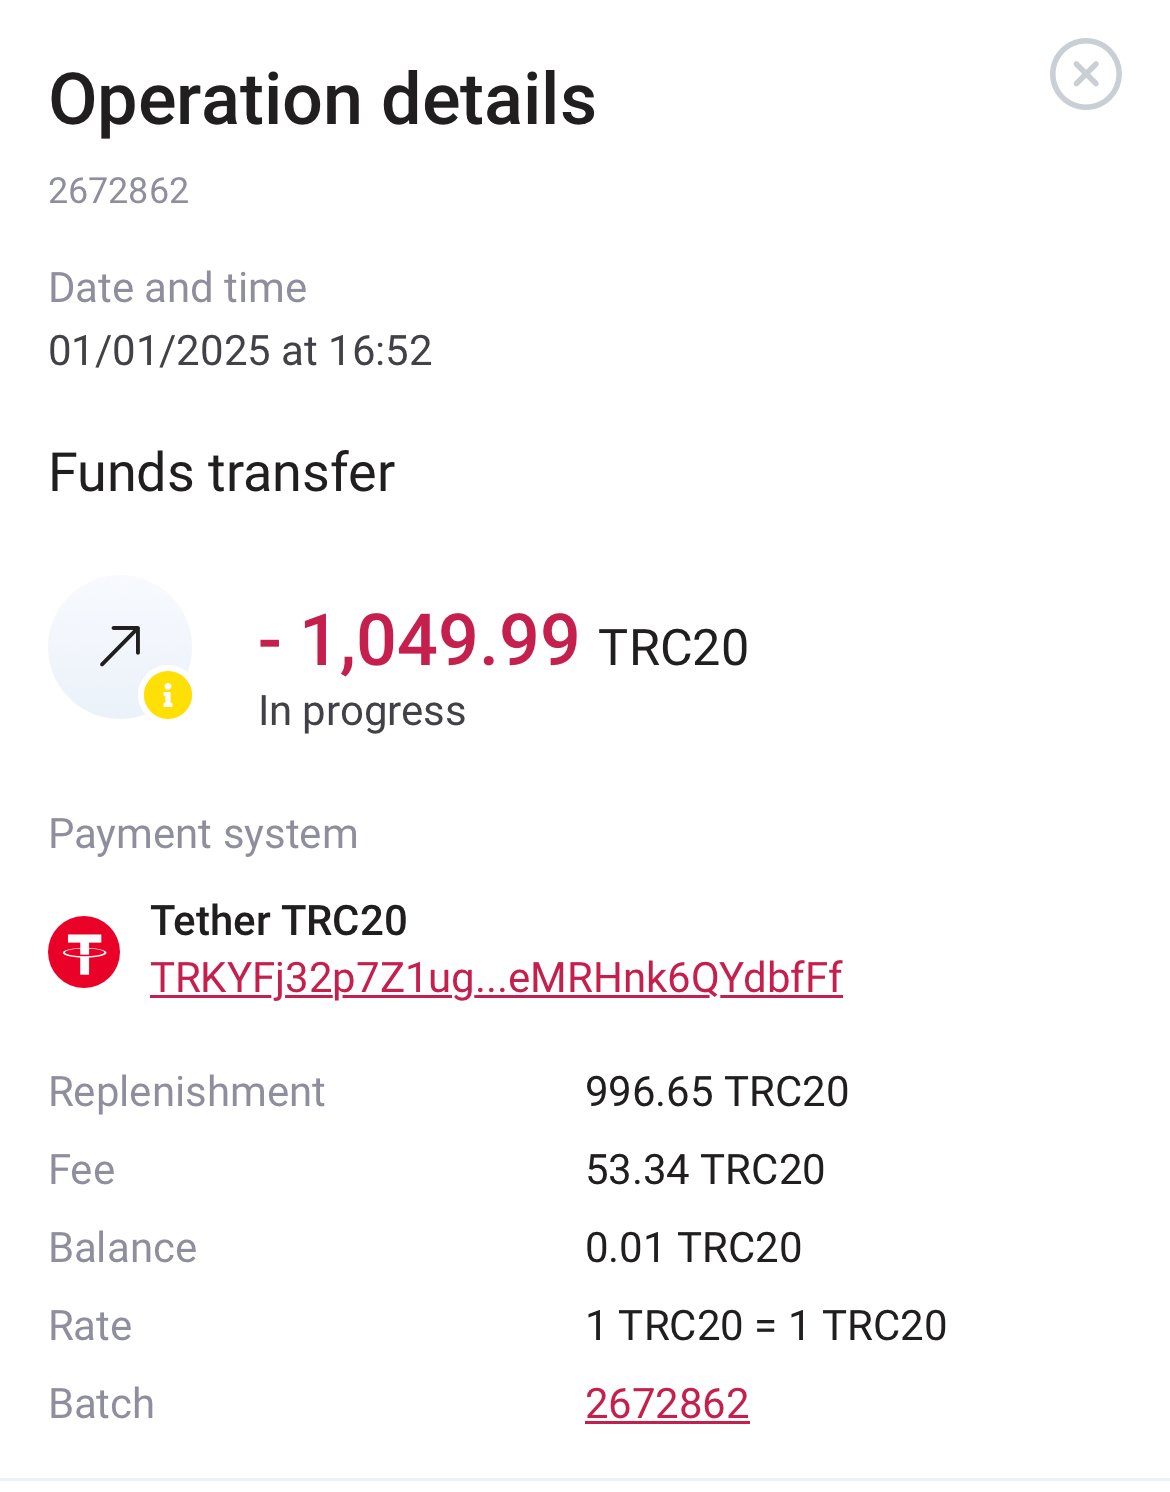Open the Batch 2672862 link
Viewport: 1170px width, 1492px height.
(x=667, y=1404)
